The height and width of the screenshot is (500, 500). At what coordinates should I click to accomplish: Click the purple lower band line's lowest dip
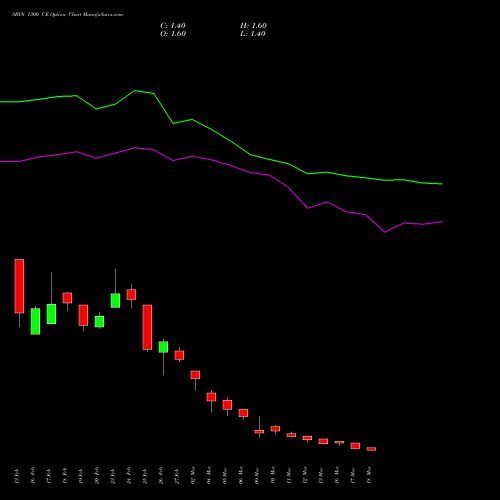point(385,232)
